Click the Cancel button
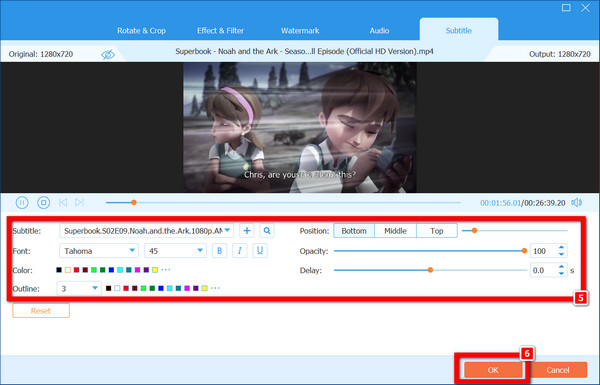 558,370
